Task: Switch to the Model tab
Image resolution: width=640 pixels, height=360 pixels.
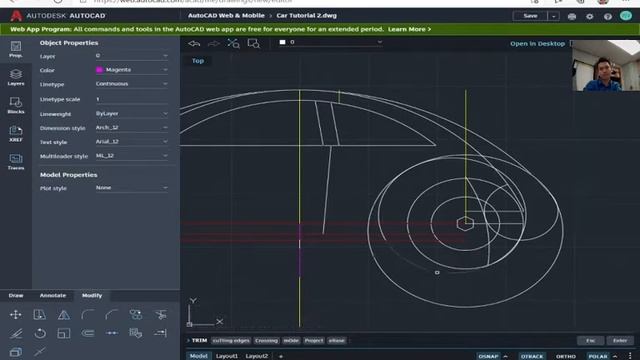Action: 198,356
